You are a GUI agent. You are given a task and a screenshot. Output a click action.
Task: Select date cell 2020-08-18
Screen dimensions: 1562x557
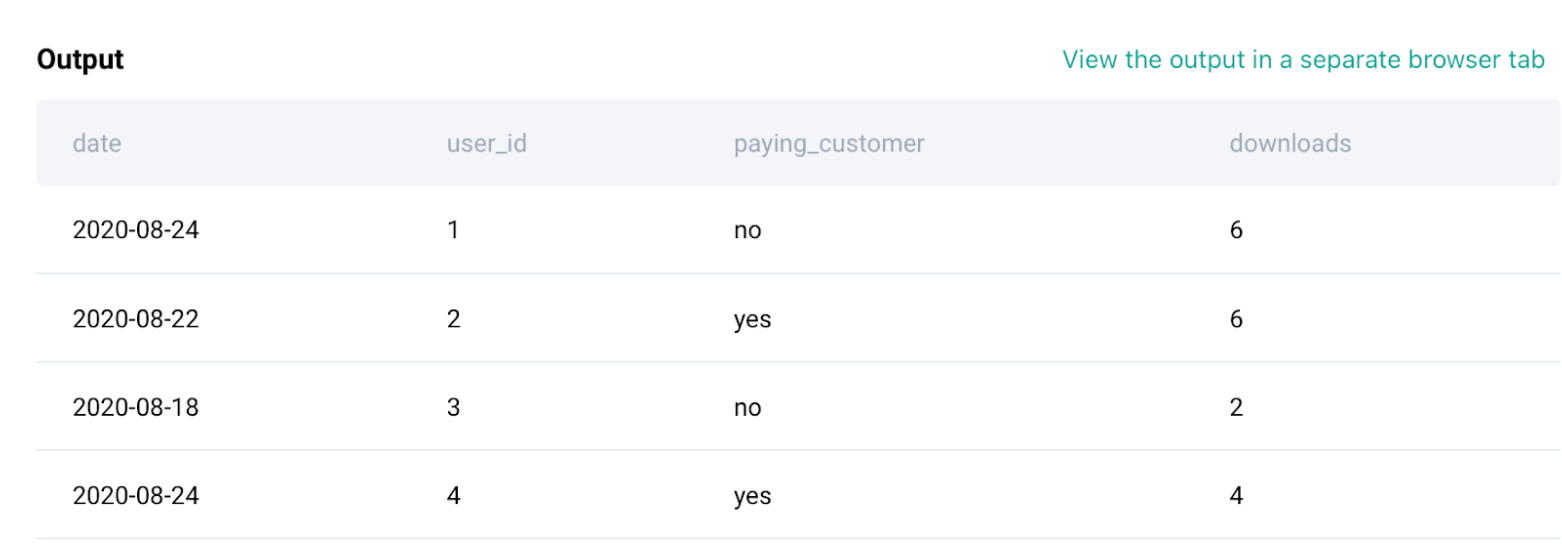[136, 408]
